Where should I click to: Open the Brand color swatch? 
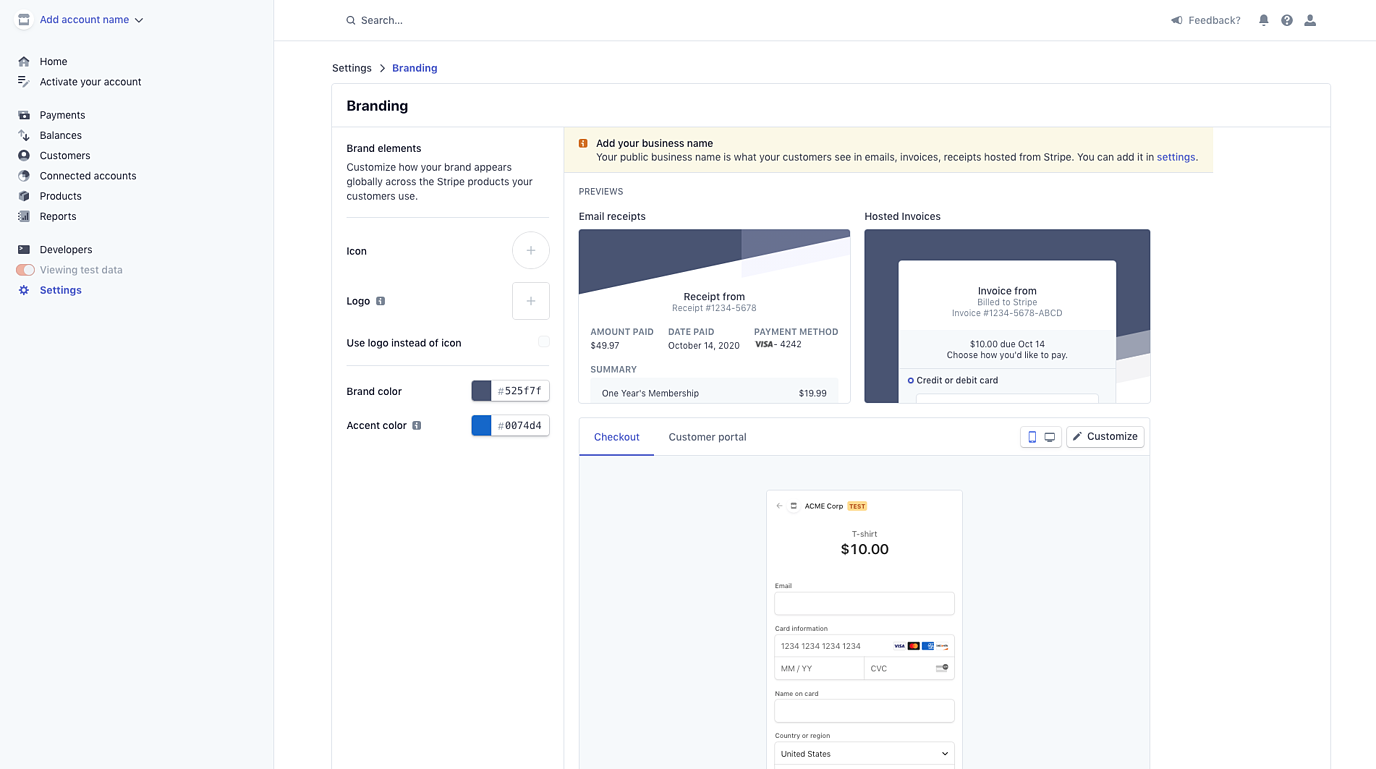[x=481, y=391]
